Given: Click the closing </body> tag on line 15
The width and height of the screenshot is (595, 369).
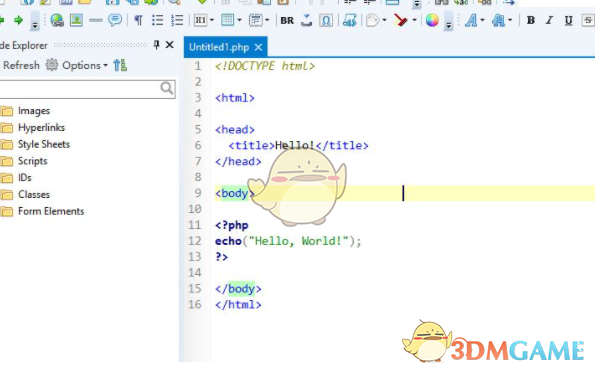Looking at the screenshot, I should 238,289.
